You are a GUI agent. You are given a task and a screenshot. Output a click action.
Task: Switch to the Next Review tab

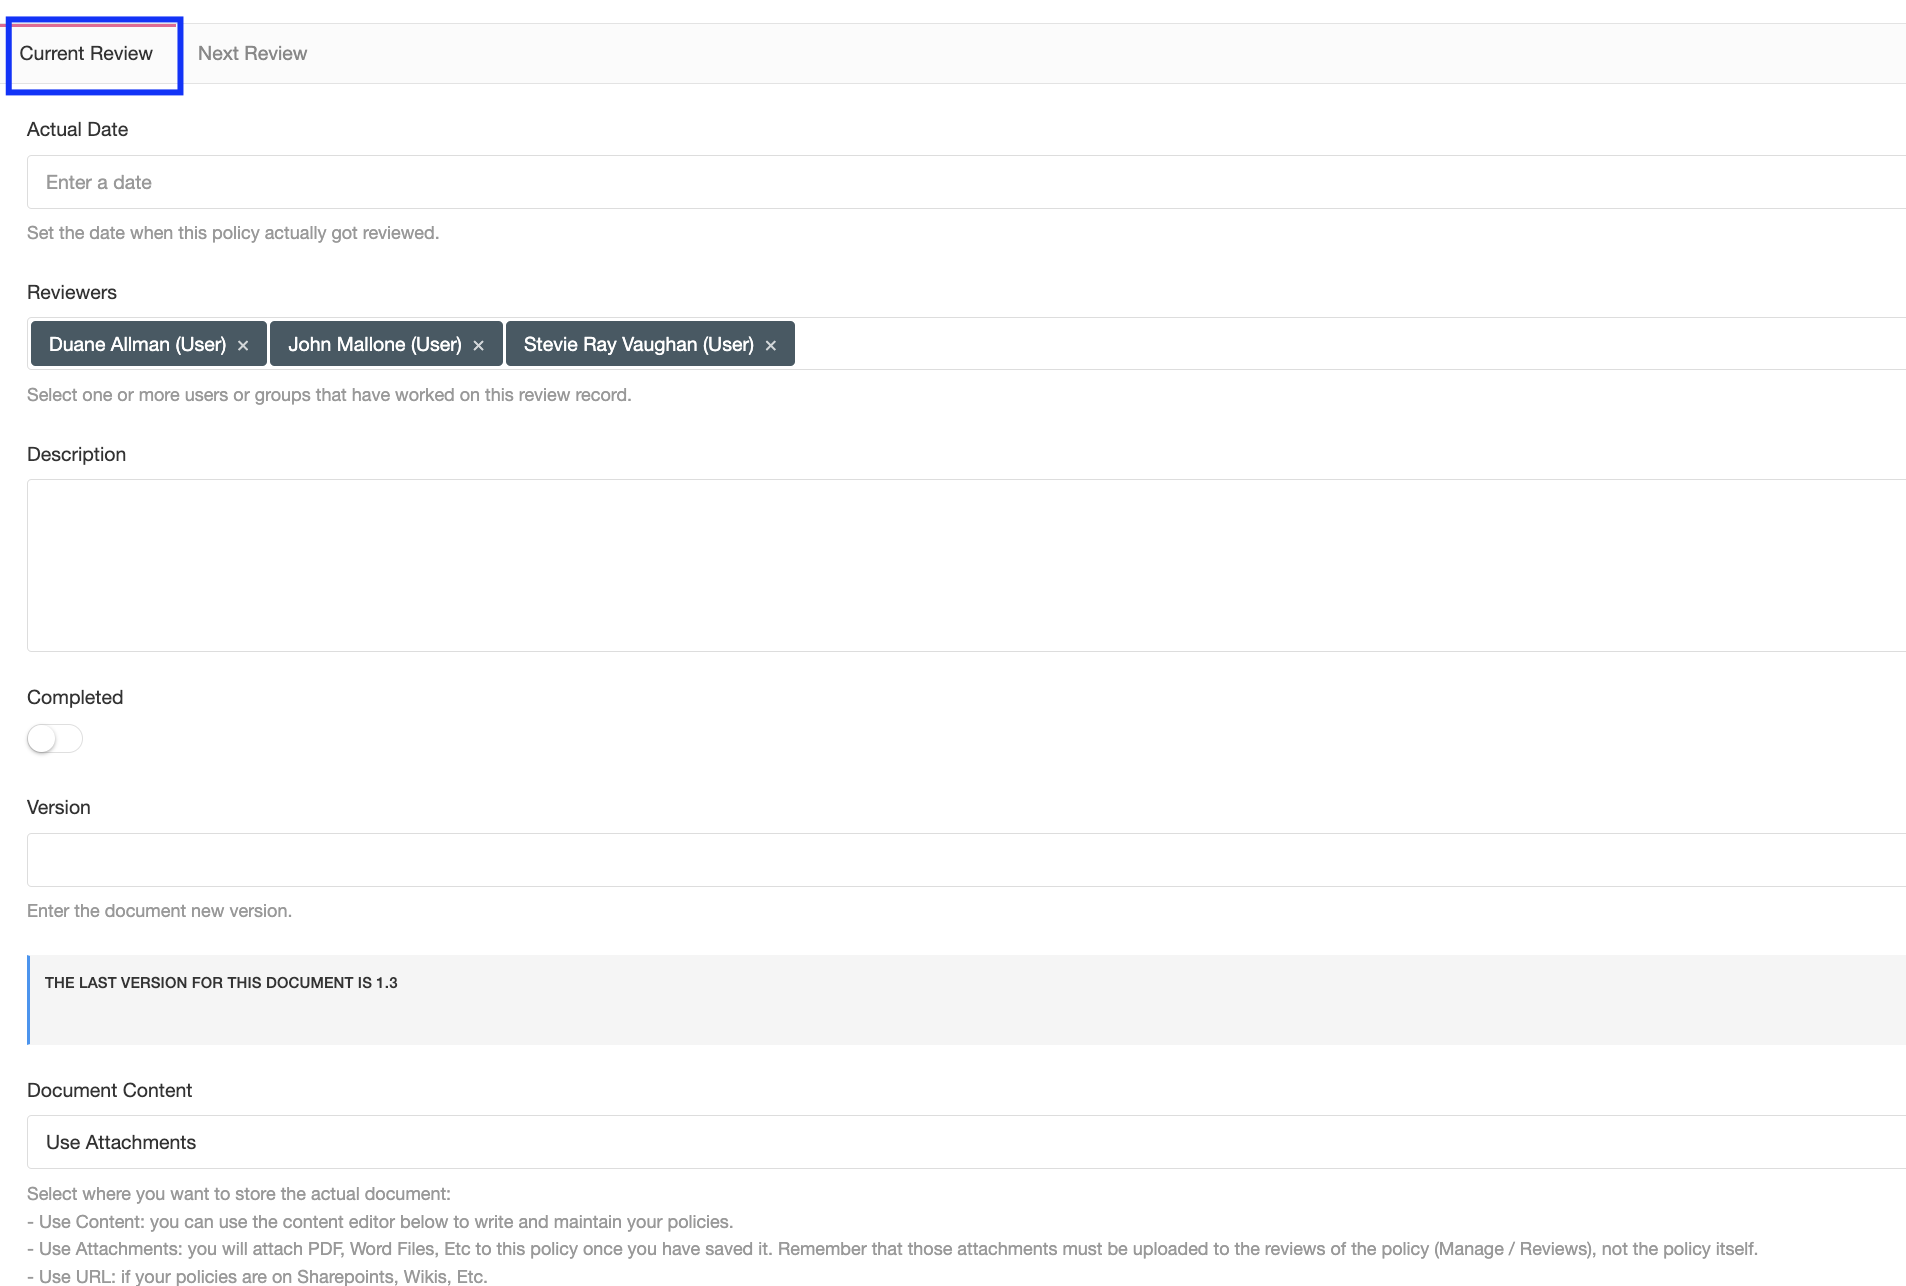[x=252, y=54]
